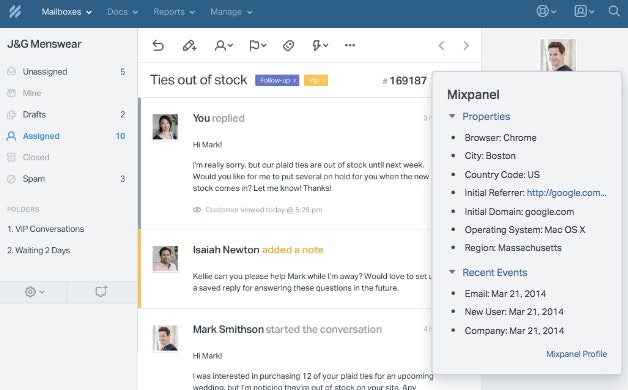Open Waiting 2 Days folder
The width and height of the screenshot is (628, 390).
(x=38, y=250)
